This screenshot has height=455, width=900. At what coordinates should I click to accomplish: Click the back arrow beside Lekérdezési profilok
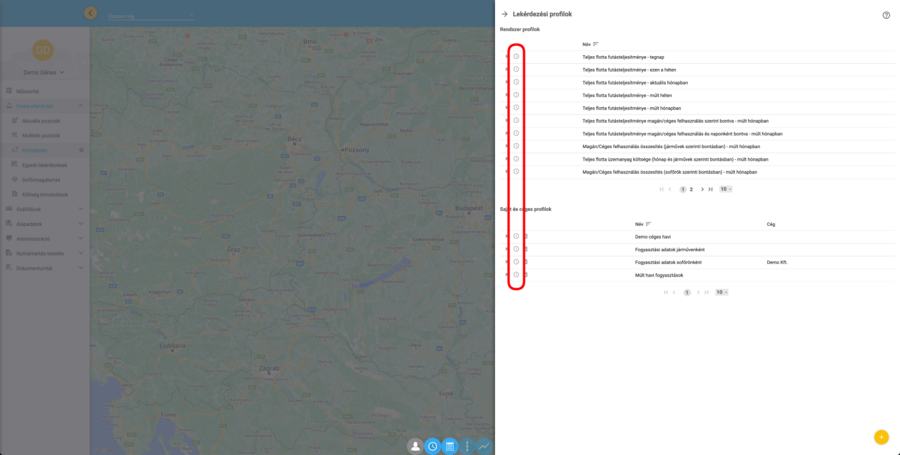505,14
